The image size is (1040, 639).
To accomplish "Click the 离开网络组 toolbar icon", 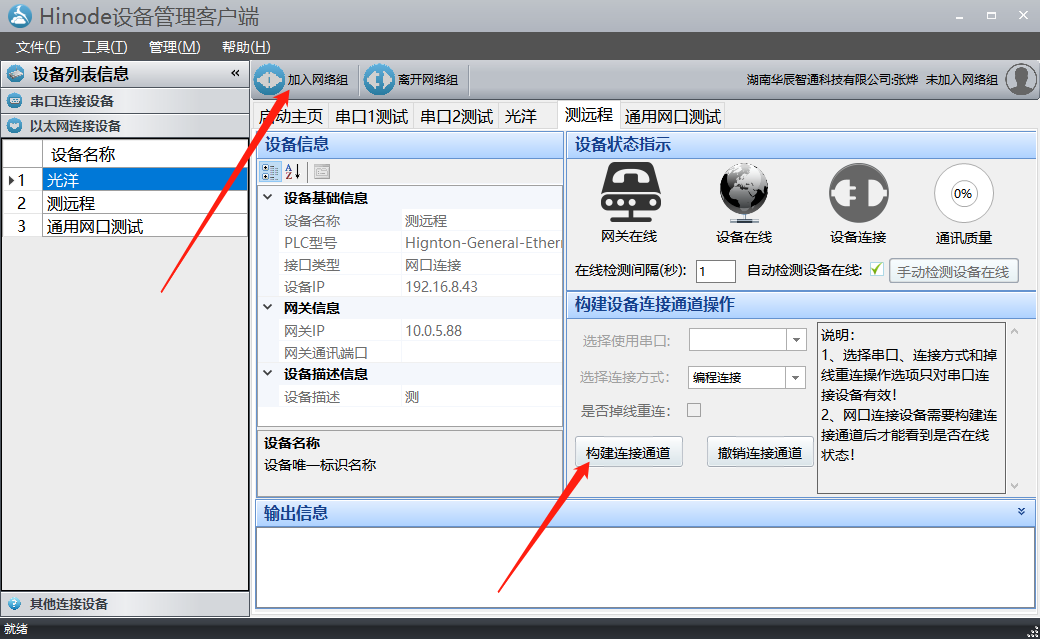I will (x=379, y=79).
